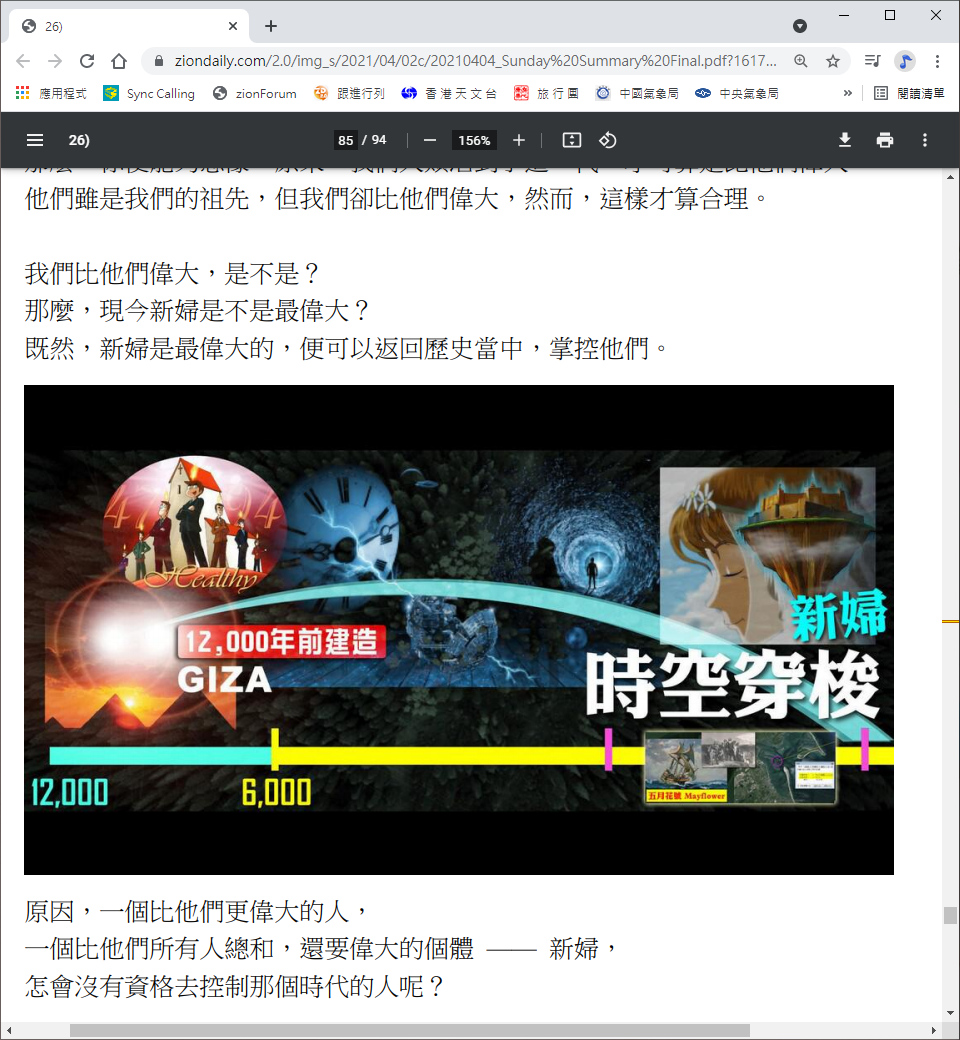Open the browser home page

[119, 61]
